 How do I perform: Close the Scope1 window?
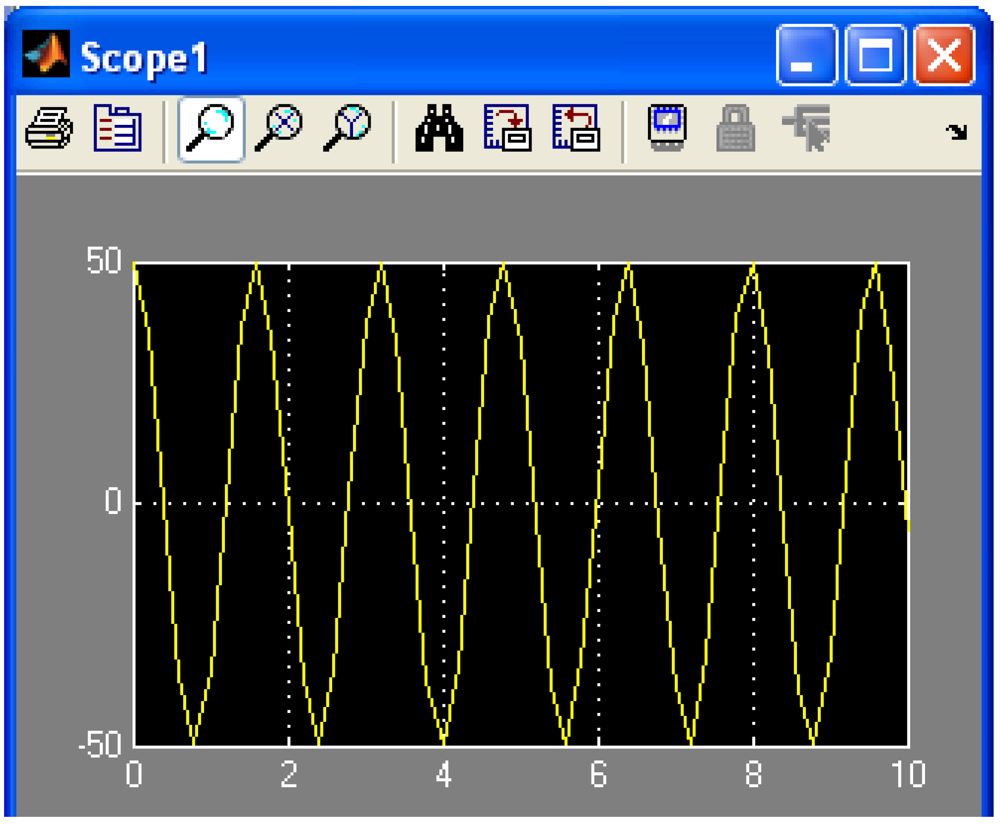(x=944, y=56)
